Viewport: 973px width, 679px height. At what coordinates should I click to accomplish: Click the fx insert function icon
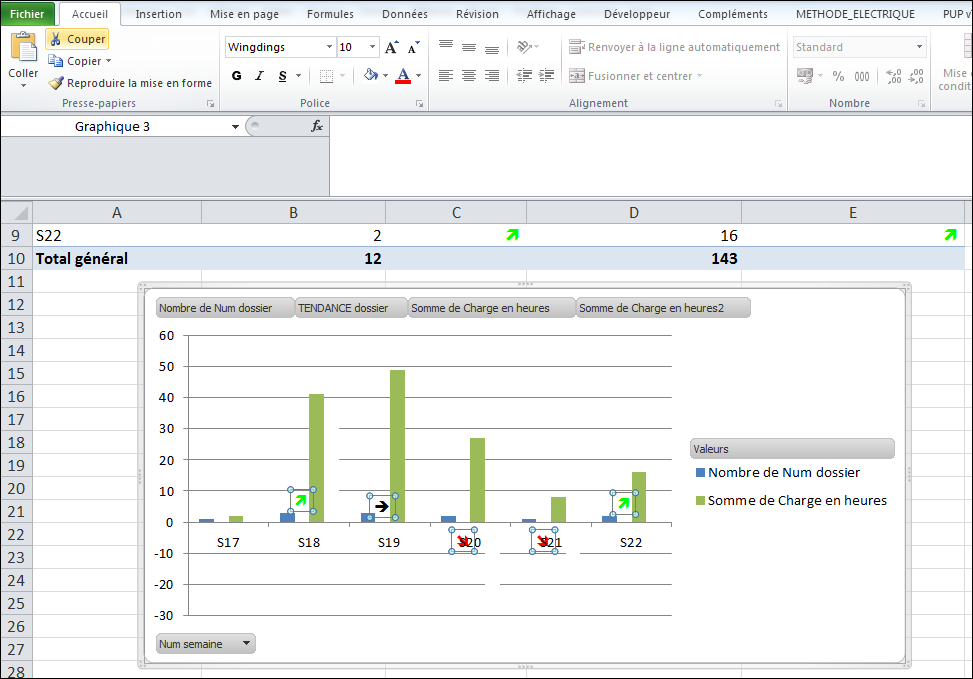click(317, 126)
